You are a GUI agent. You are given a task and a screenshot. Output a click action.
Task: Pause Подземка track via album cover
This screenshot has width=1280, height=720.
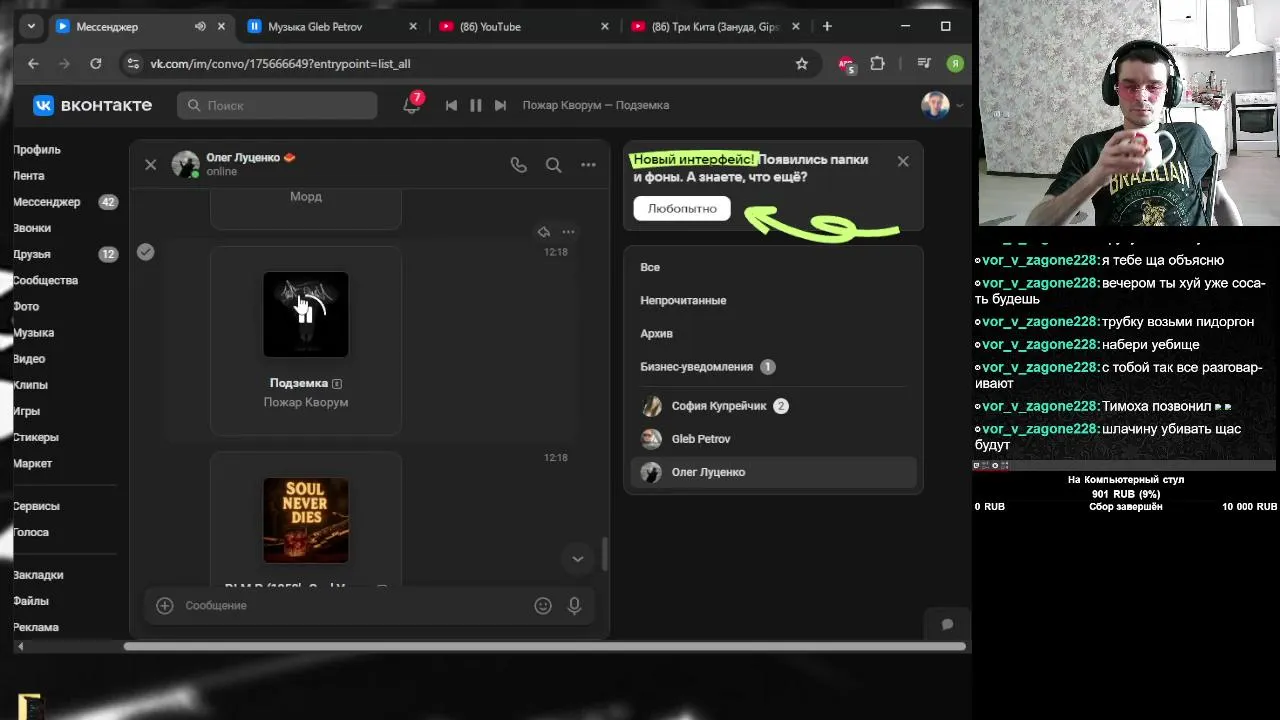pyautogui.click(x=306, y=314)
